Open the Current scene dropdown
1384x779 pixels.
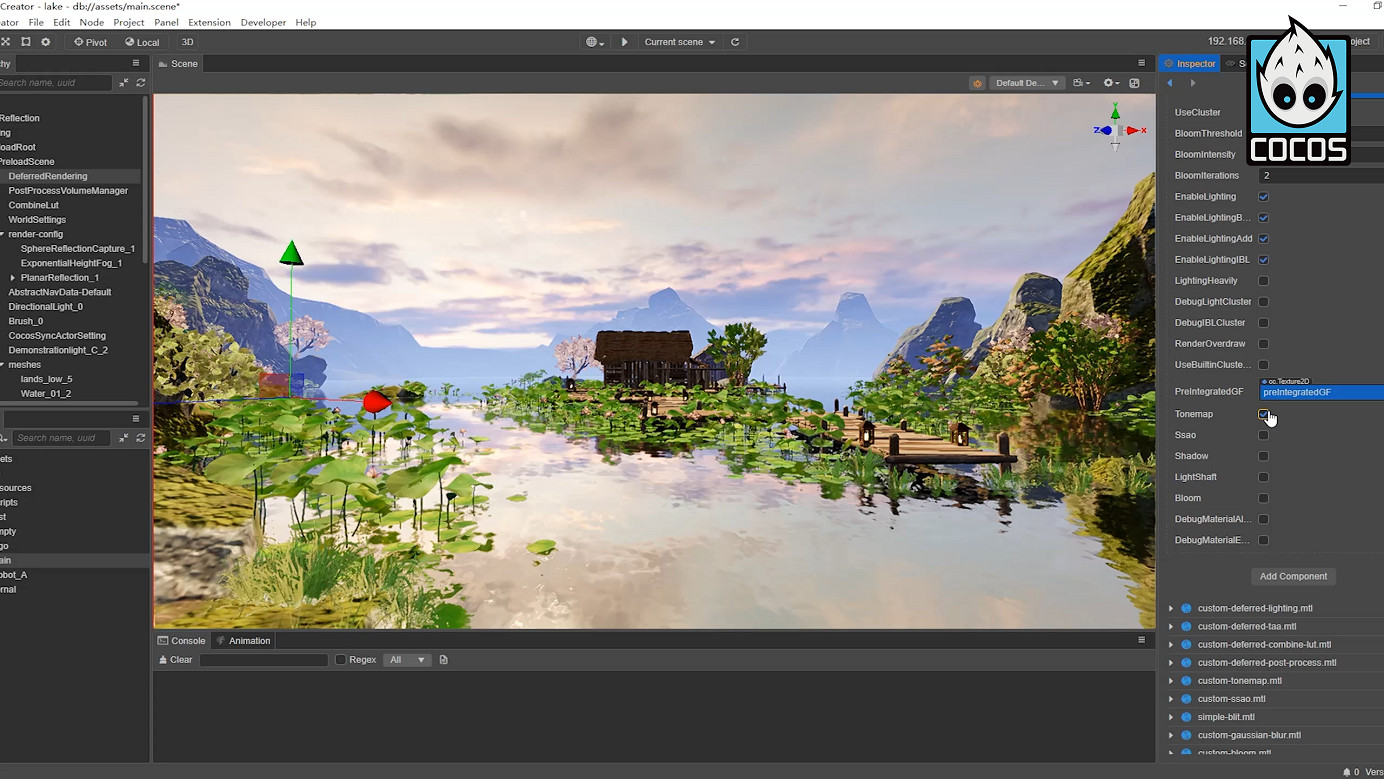tap(679, 42)
